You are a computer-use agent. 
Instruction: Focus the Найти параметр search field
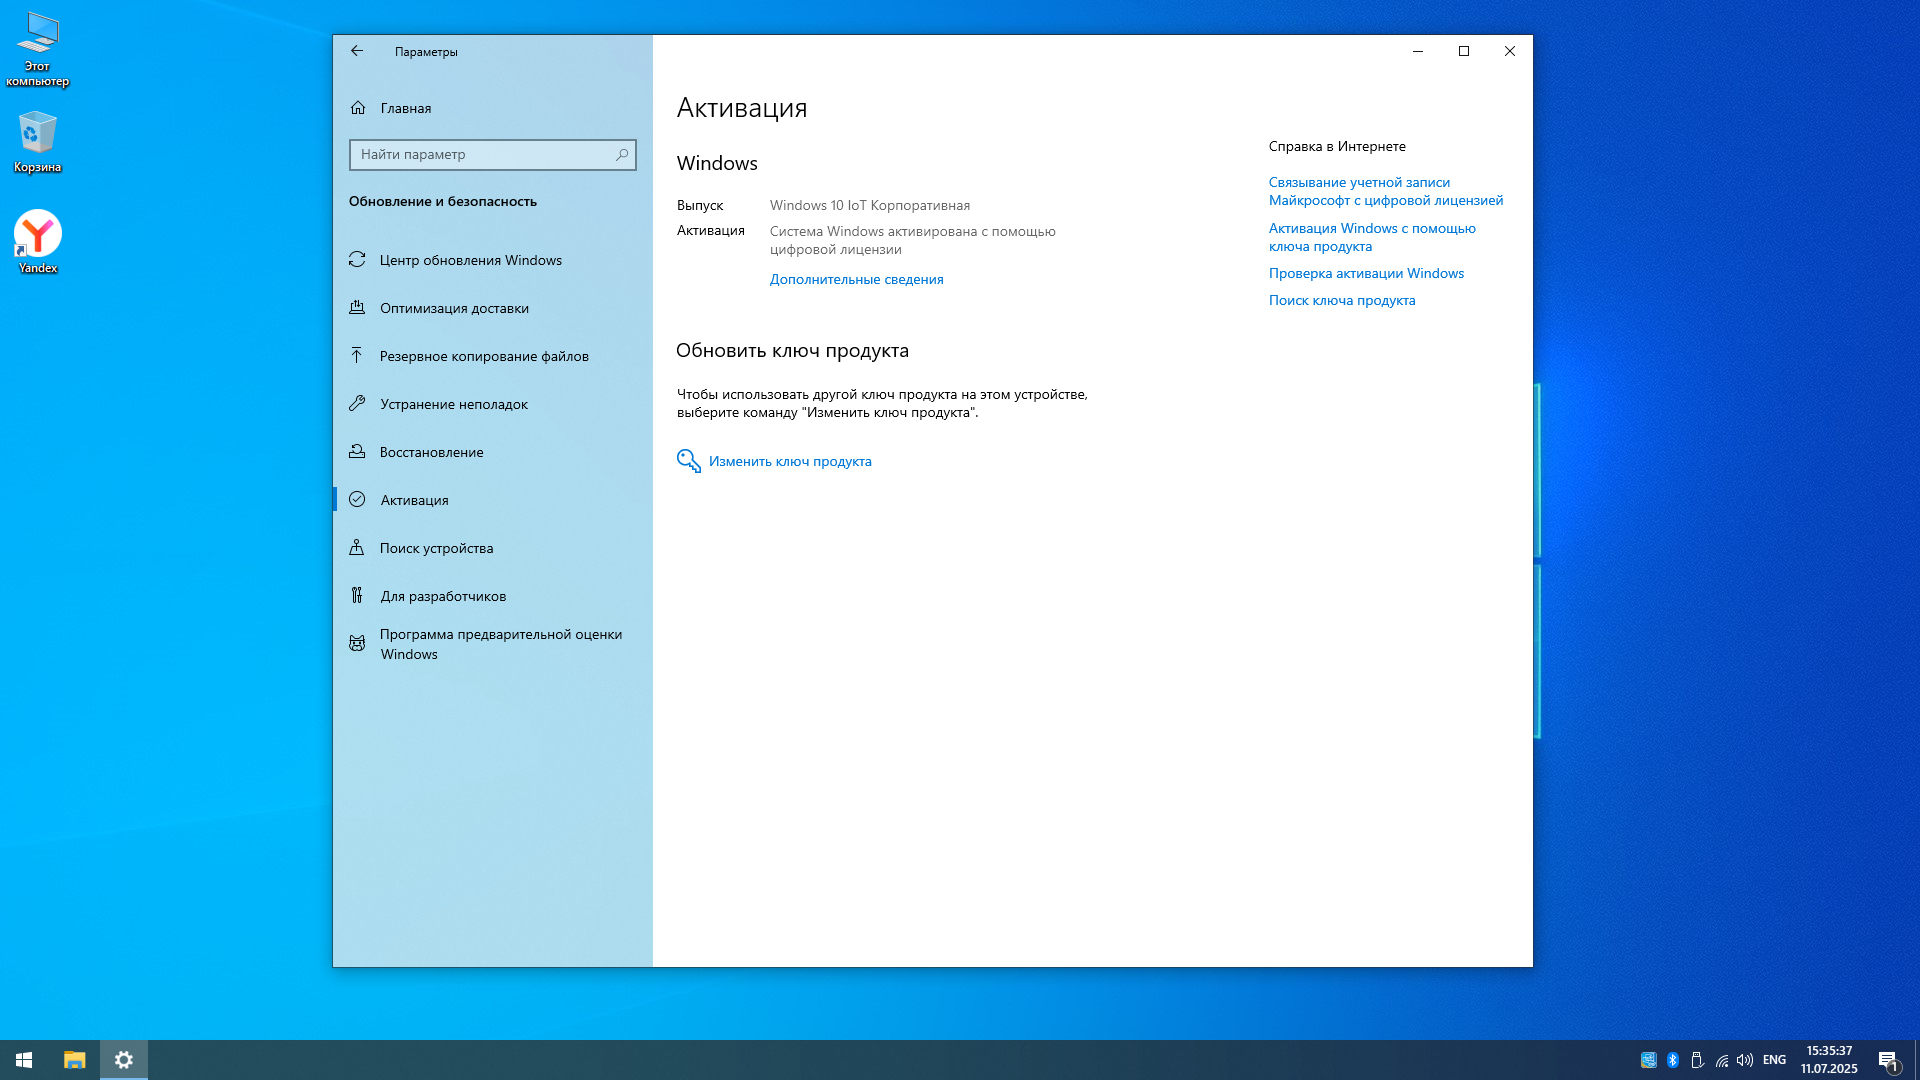[x=480, y=155]
